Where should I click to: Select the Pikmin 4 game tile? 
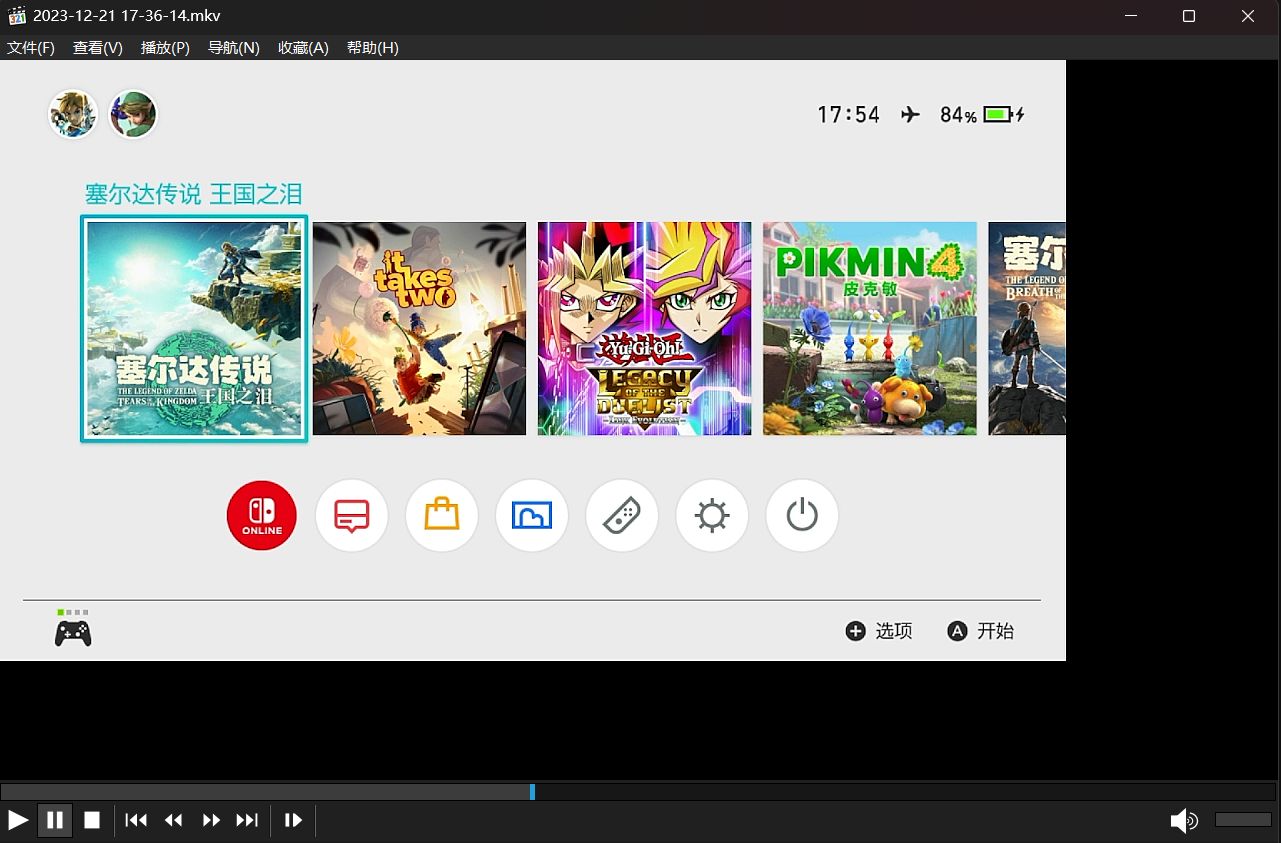[x=870, y=328]
